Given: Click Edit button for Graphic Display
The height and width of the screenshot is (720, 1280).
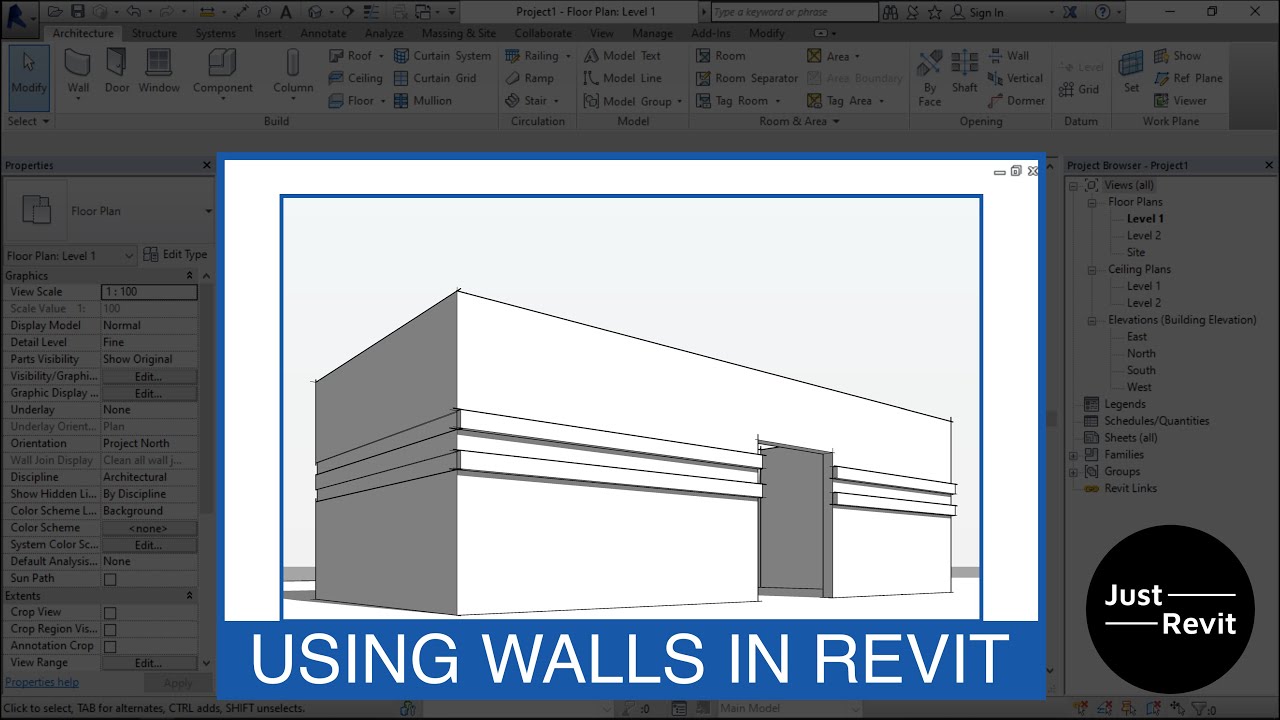Looking at the screenshot, I should click(149, 393).
